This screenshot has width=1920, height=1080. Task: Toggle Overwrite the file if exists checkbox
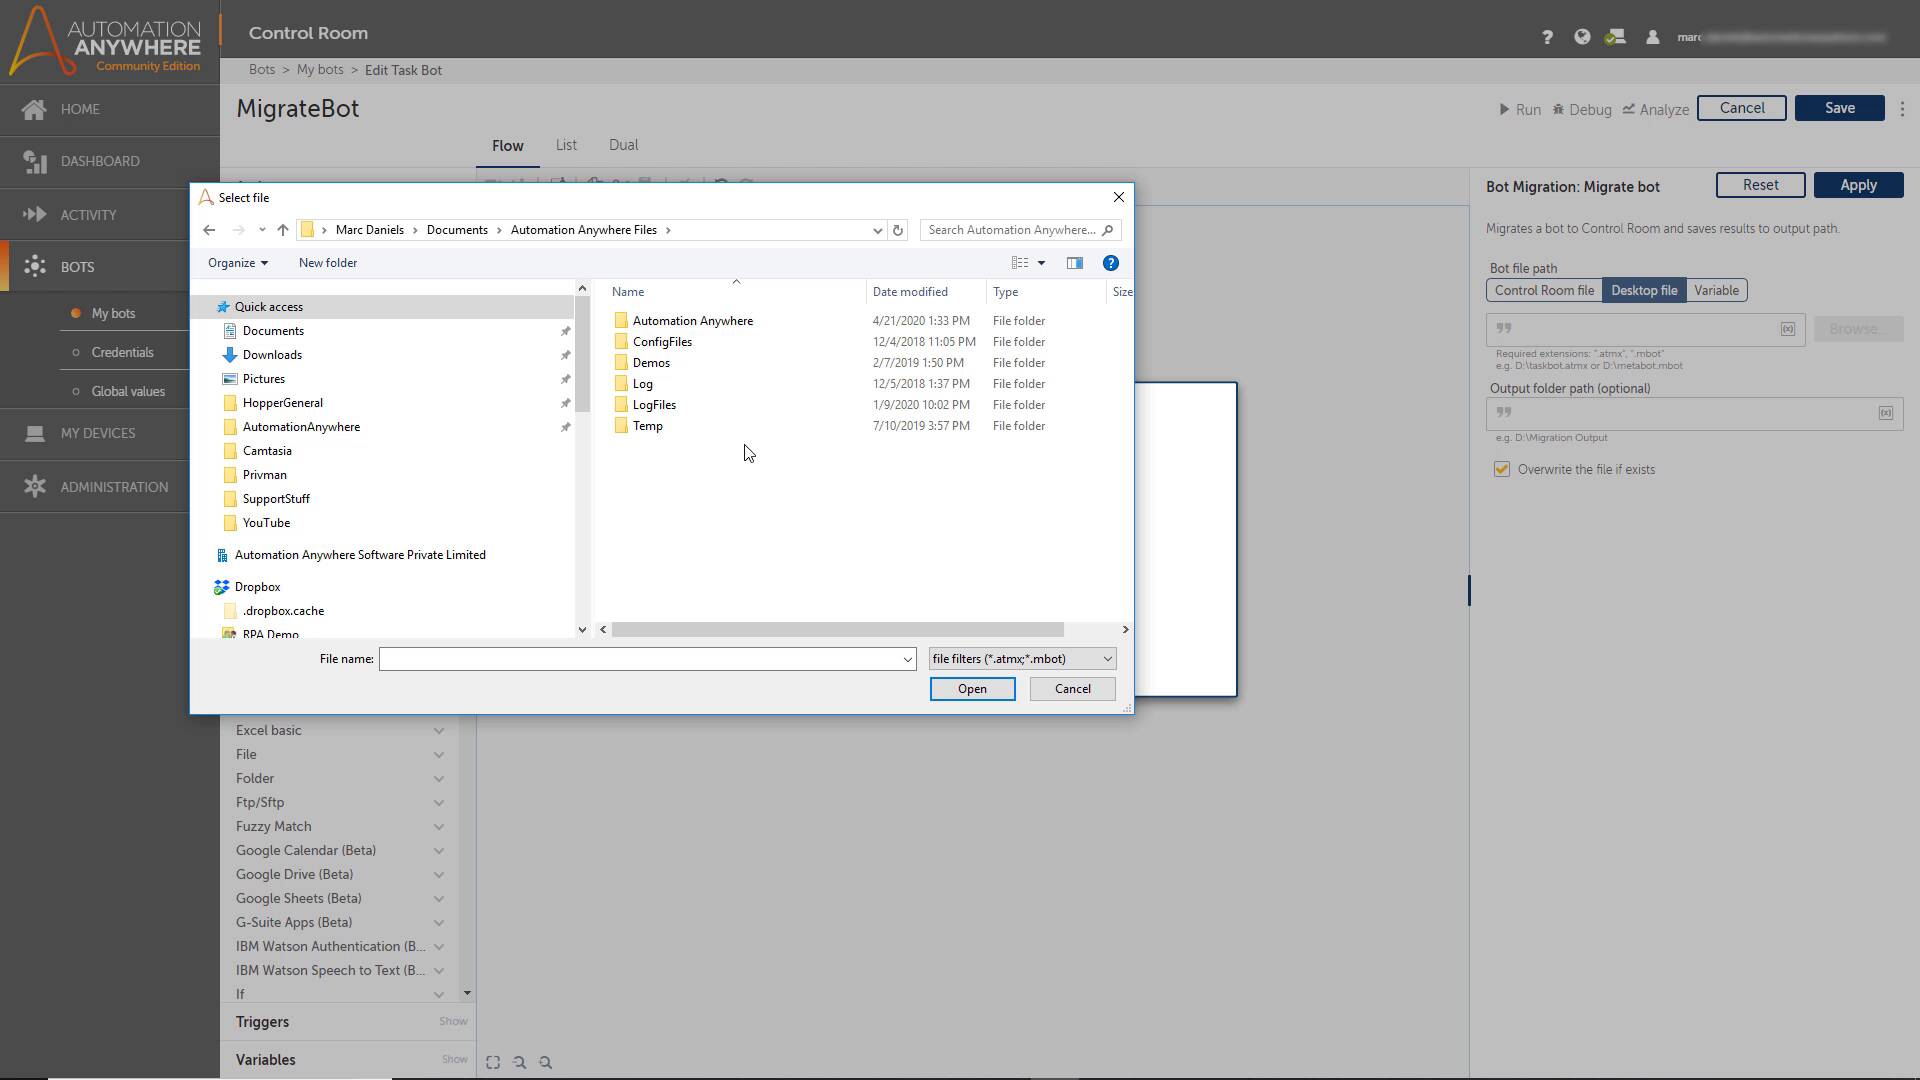(x=1502, y=469)
